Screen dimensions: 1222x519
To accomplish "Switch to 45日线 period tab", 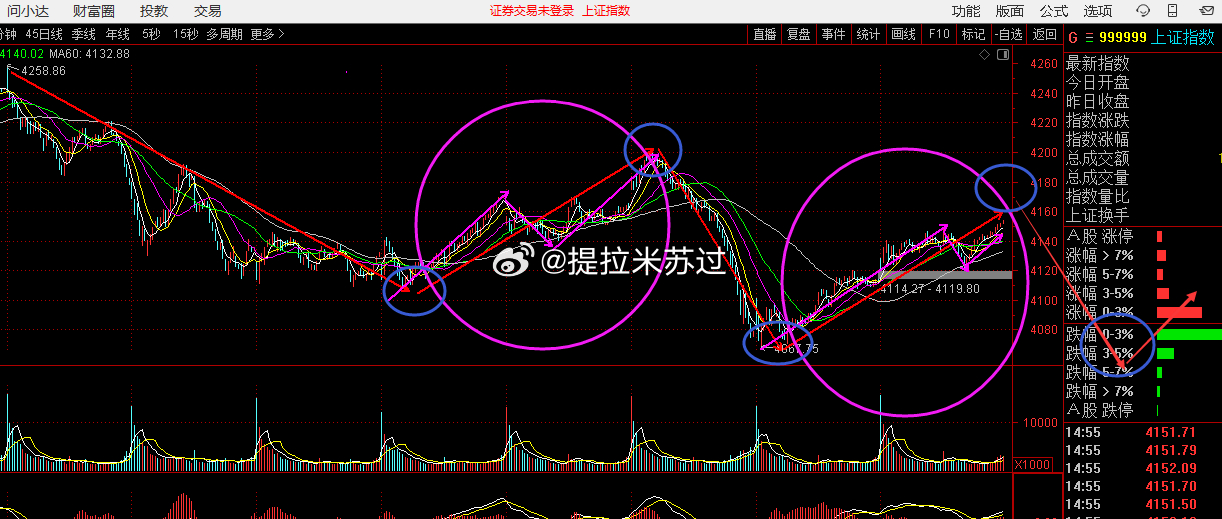I will pos(45,34).
